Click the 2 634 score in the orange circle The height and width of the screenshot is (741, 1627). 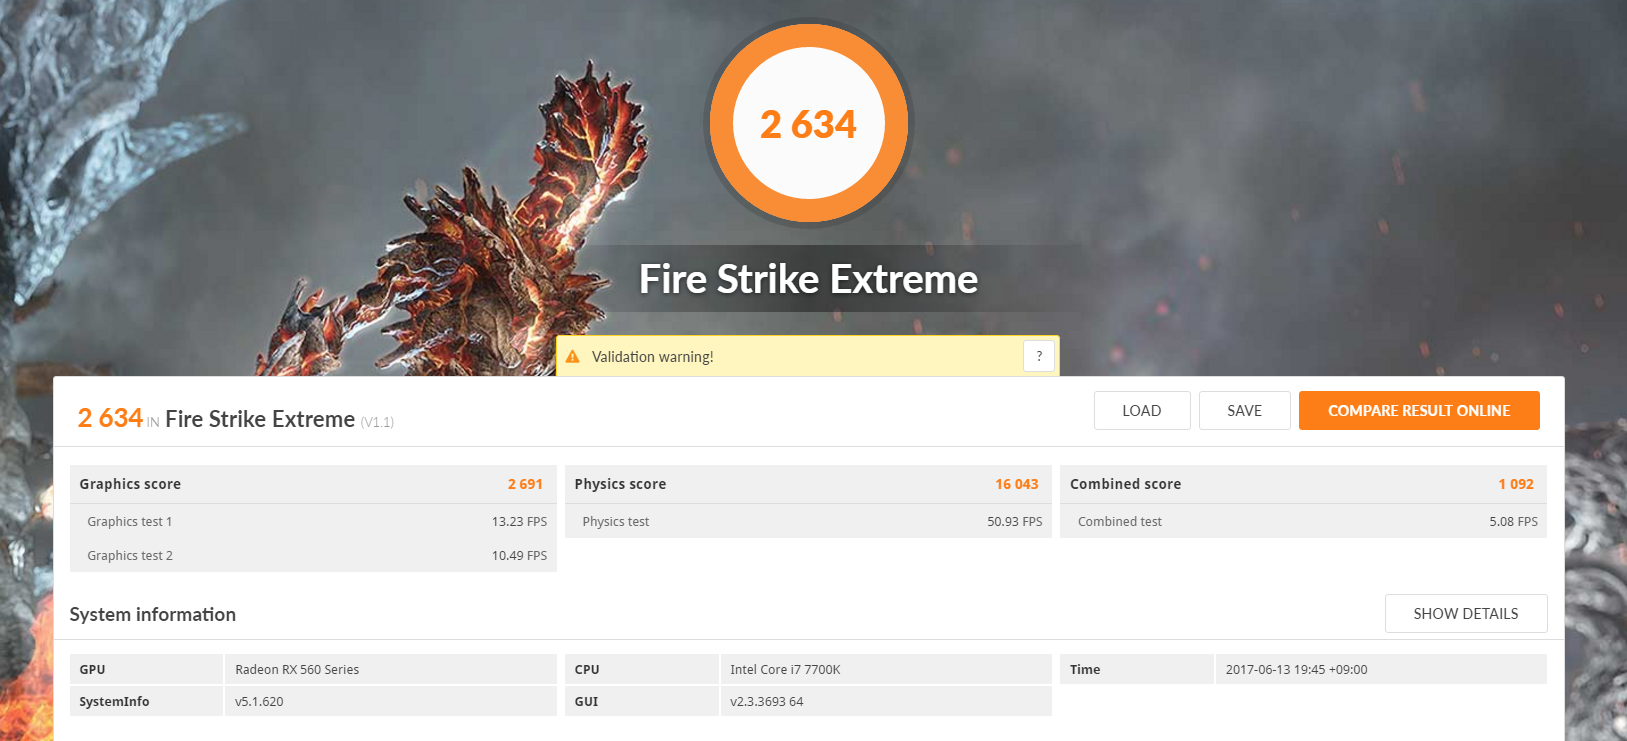808,124
